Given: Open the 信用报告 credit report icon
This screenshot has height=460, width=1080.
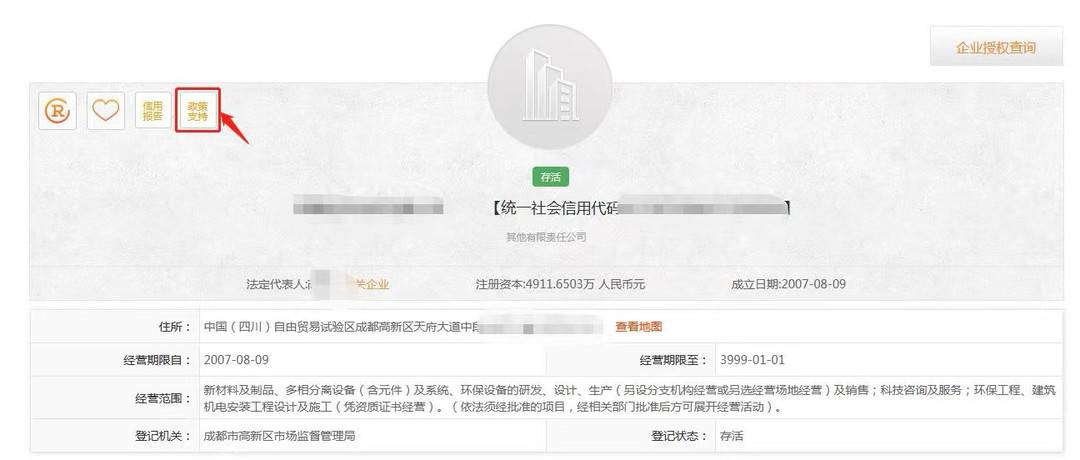Looking at the screenshot, I should [x=152, y=111].
